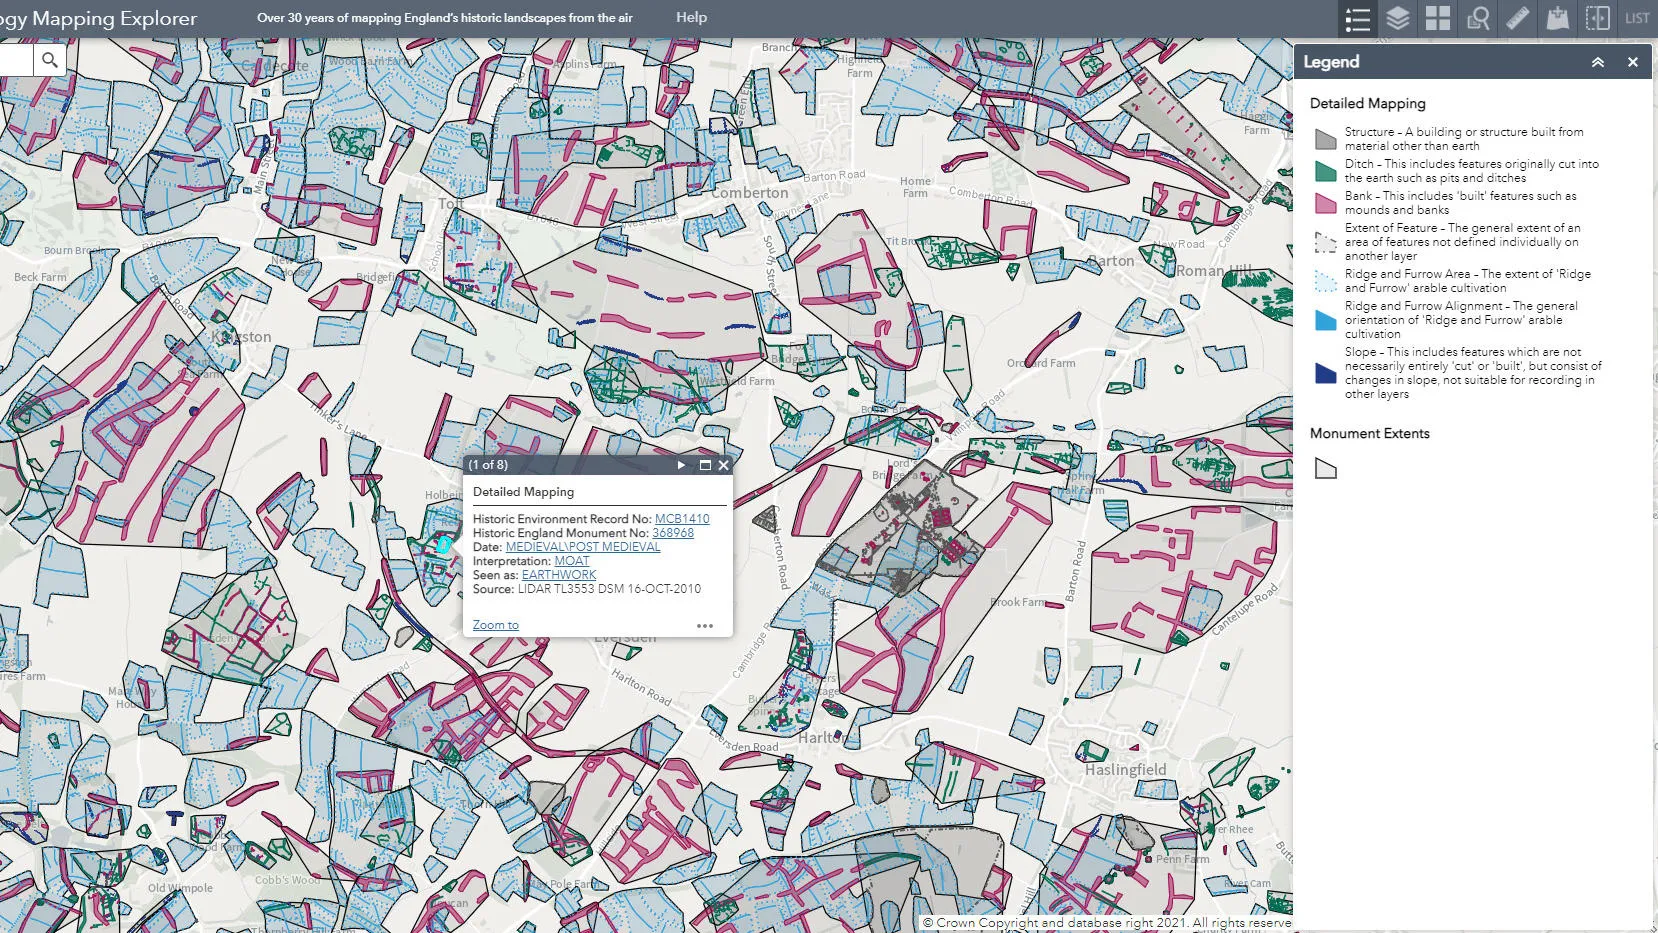The width and height of the screenshot is (1658, 933).
Task: Open popup more options ellipsis menu
Action: [x=705, y=626]
